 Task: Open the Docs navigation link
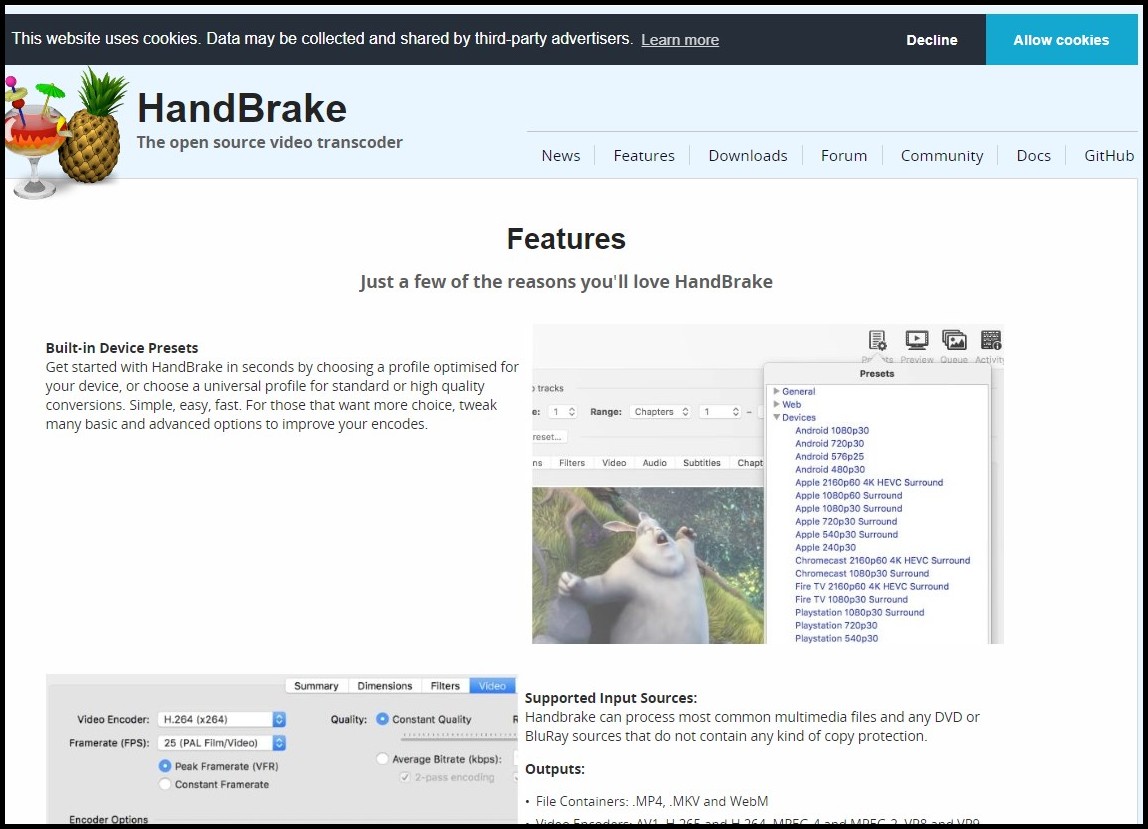tap(1034, 156)
